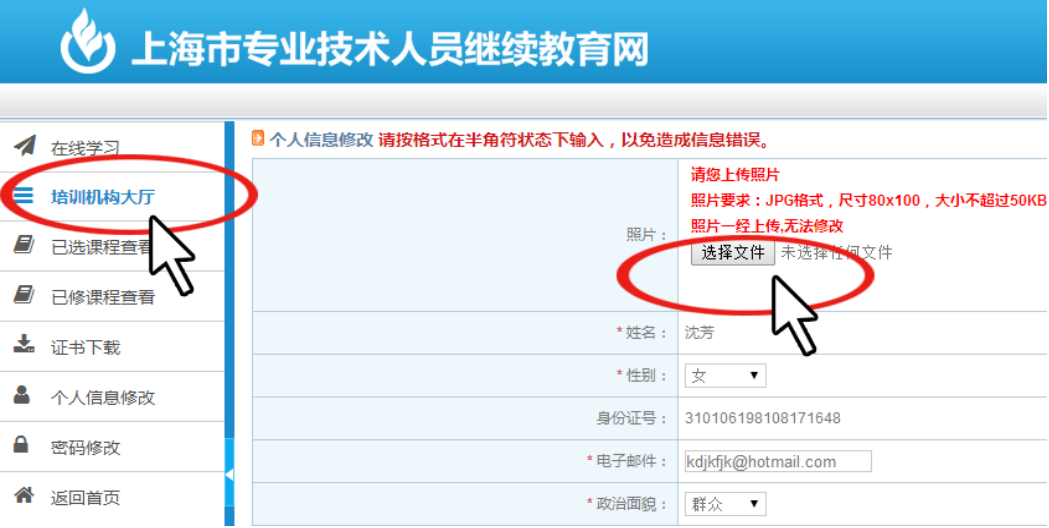Viewport: 1049px width, 528px height.
Task: Open the 性别 dropdown showing 女
Action: [x=725, y=375]
